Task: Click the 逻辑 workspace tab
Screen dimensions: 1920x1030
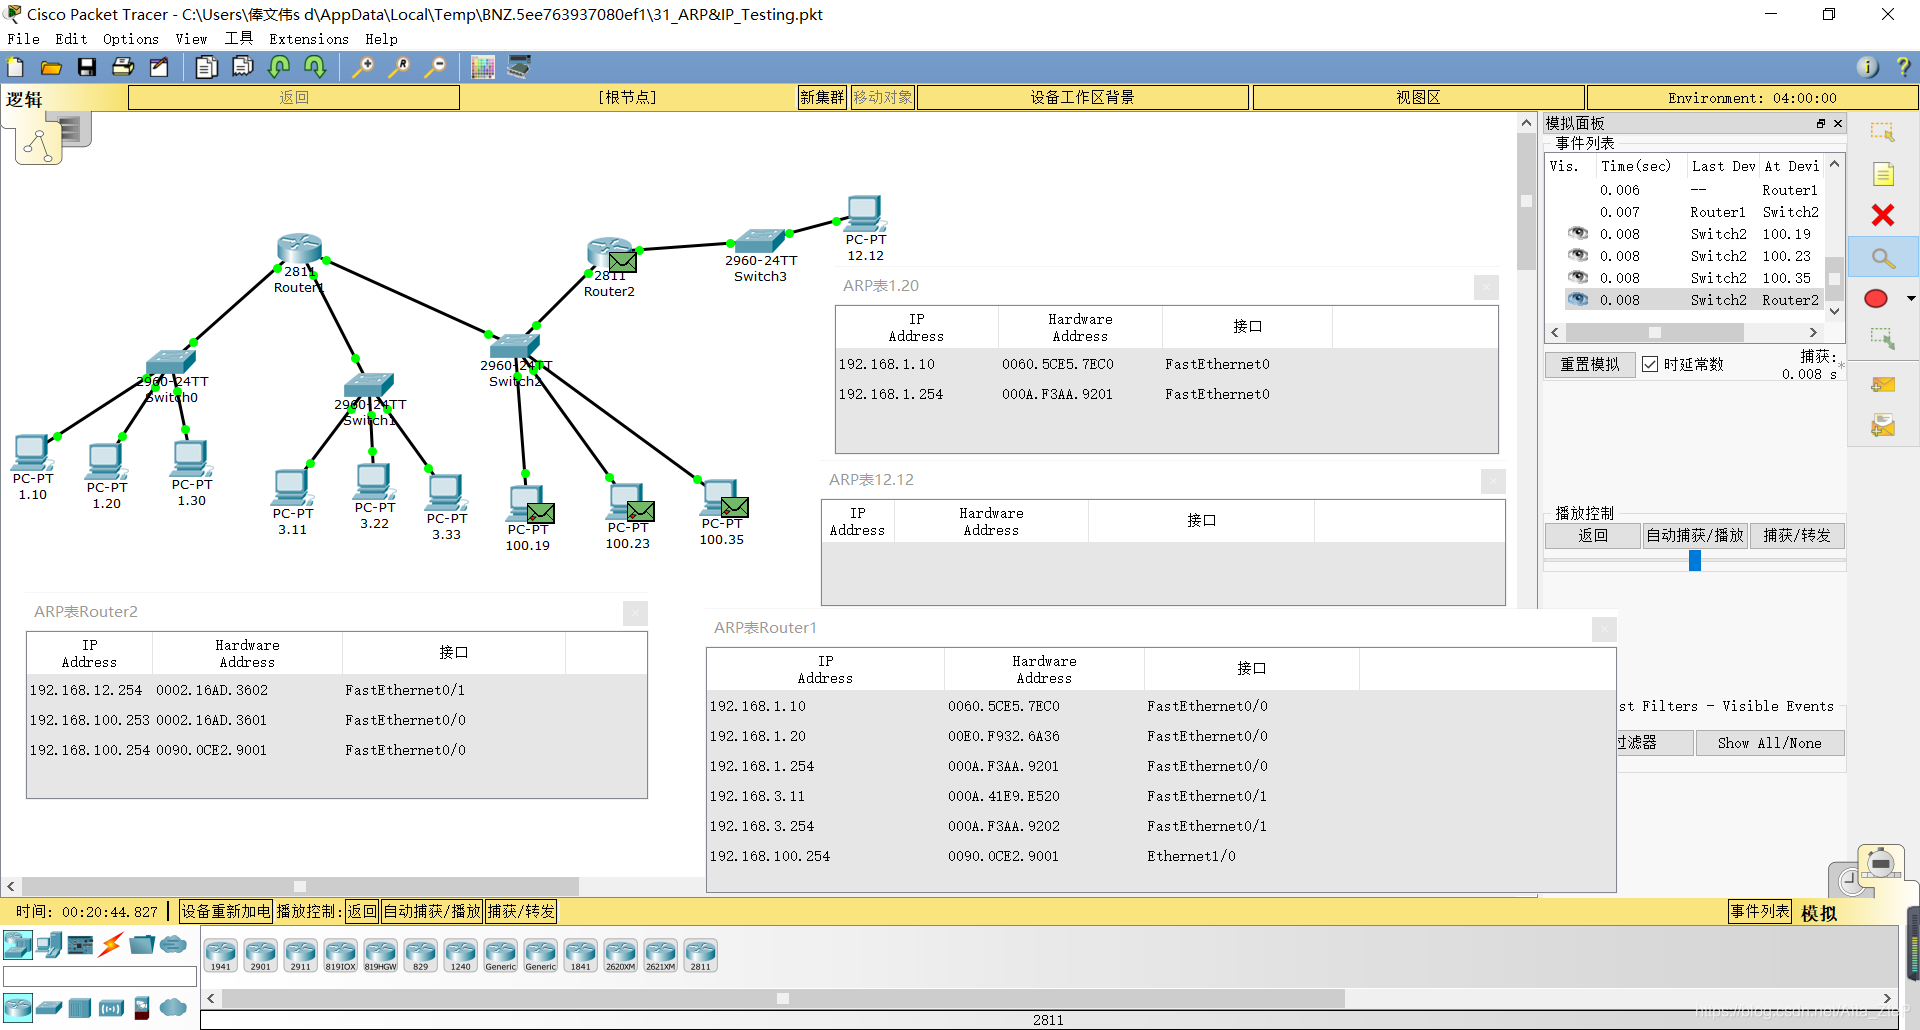Action: [x=24, y=99]
